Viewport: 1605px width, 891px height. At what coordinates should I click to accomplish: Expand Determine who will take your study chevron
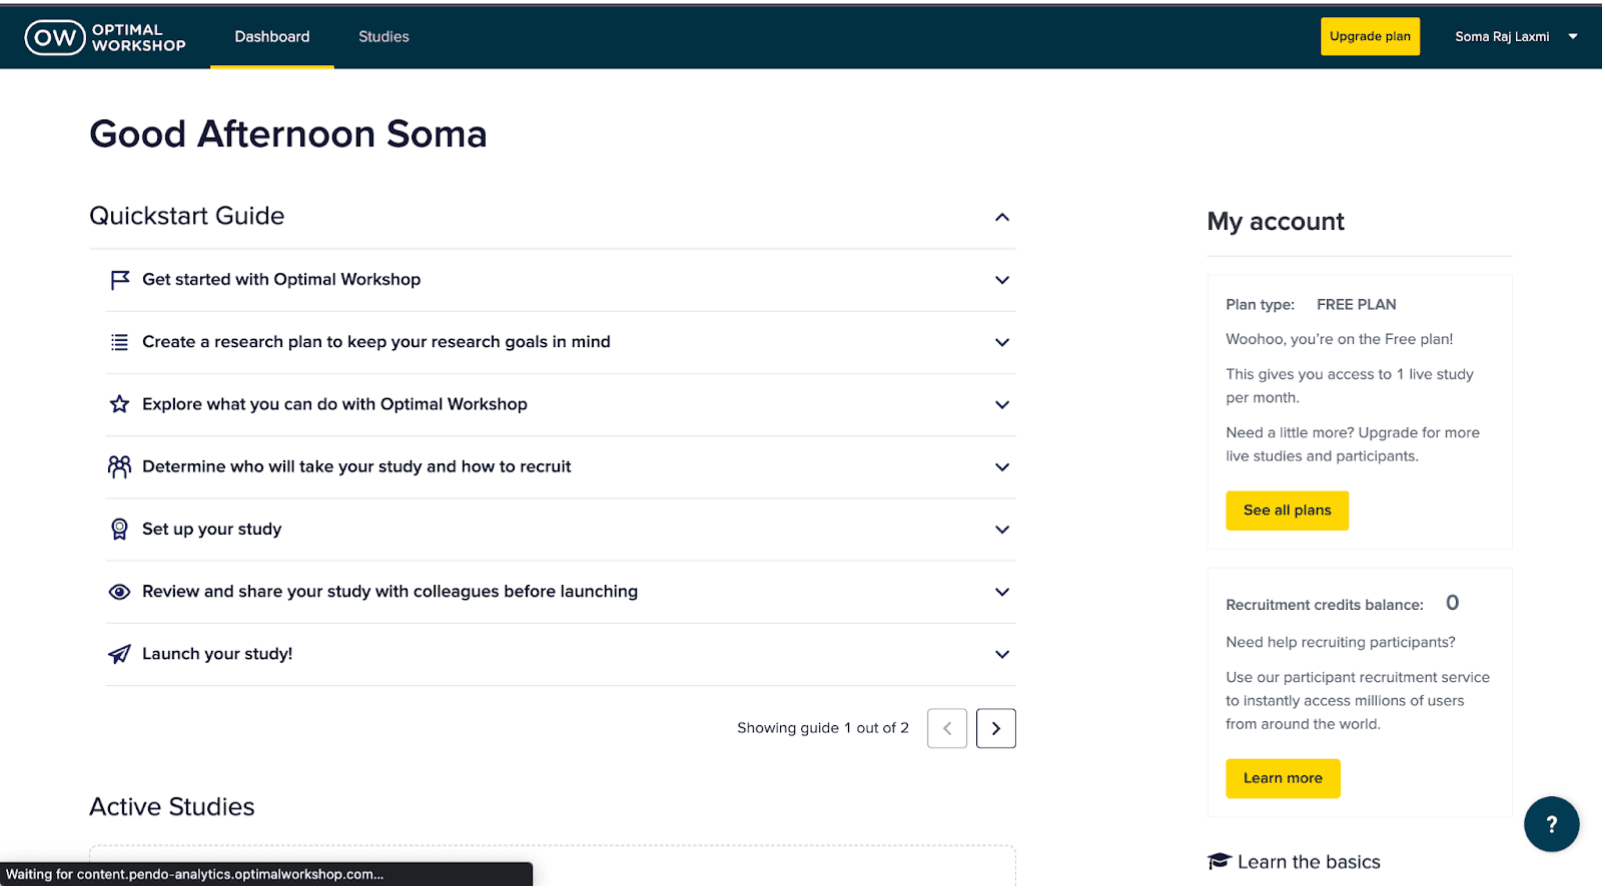coord(1003,468)
